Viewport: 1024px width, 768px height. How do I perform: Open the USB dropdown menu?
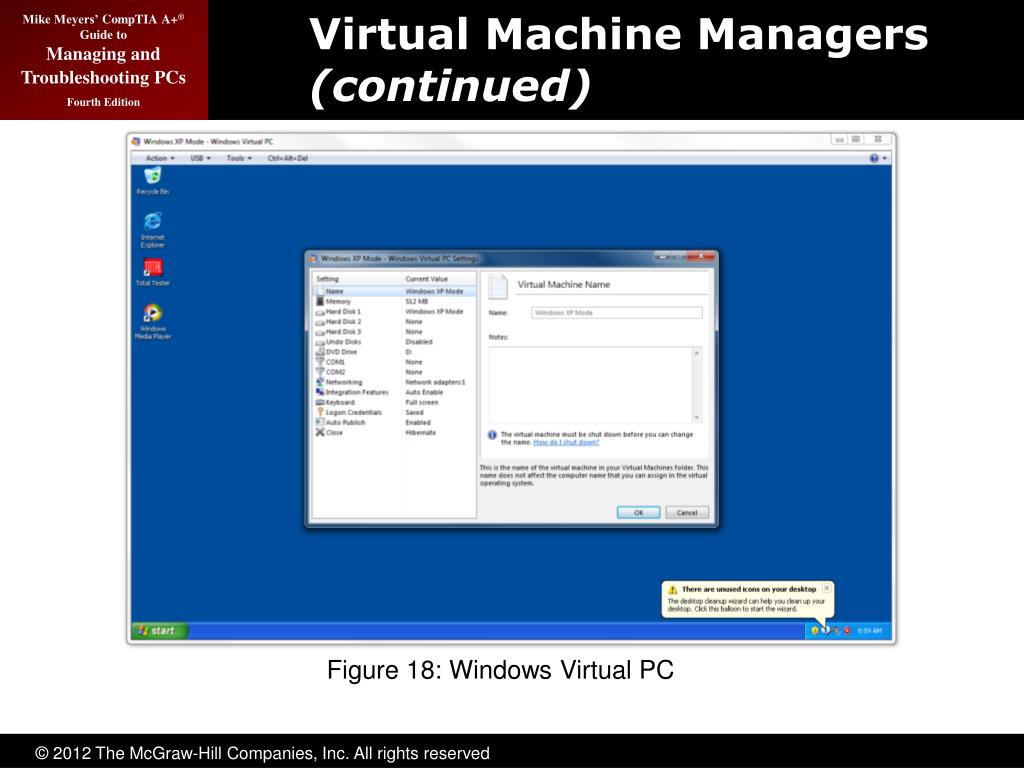[x=200, y=158]
